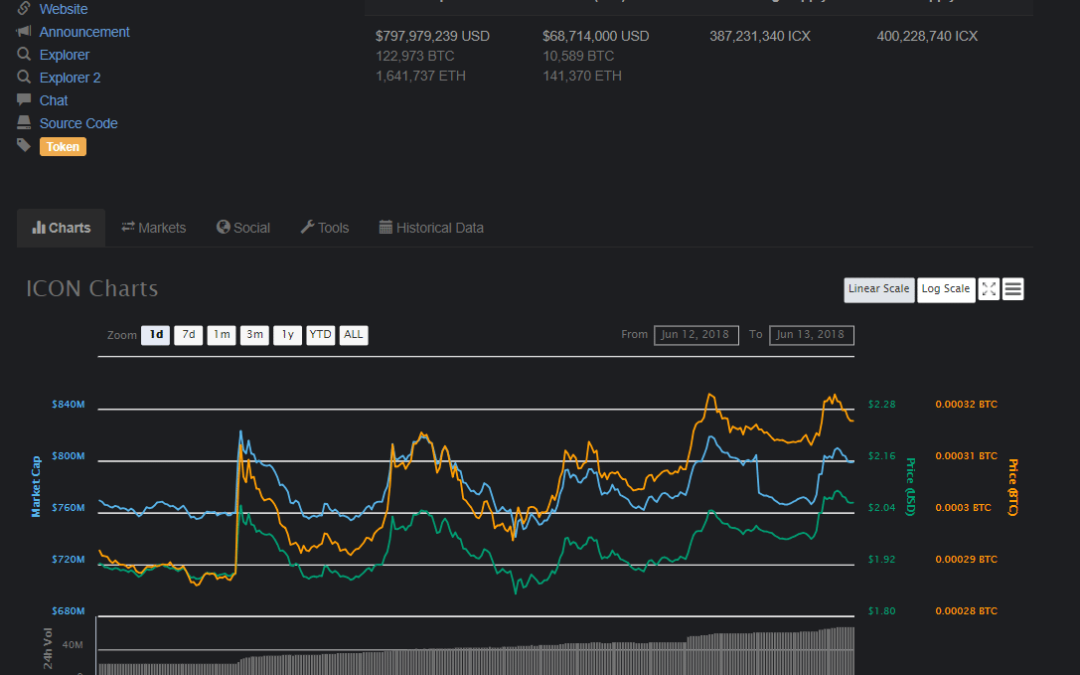Click the 122,973 BTC value
The height and width of the screenshot is (675, 1080).
pyautogui.click(x=415, y=56)
